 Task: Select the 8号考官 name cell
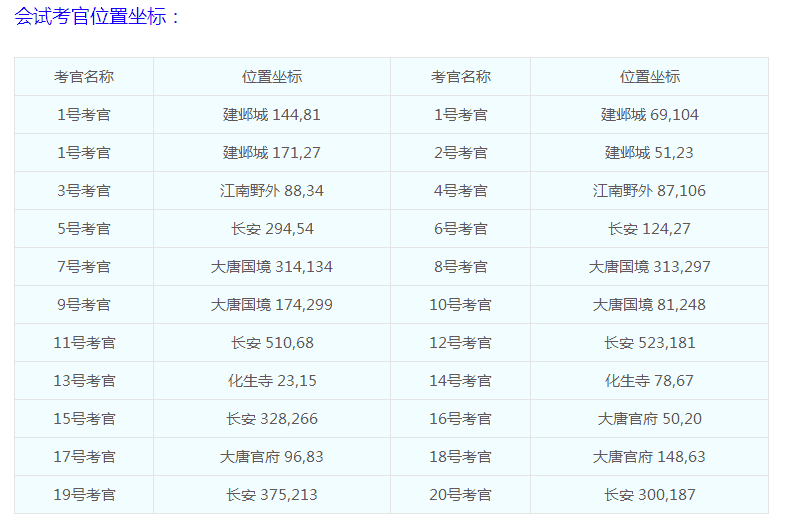click(x=460, y=267)
